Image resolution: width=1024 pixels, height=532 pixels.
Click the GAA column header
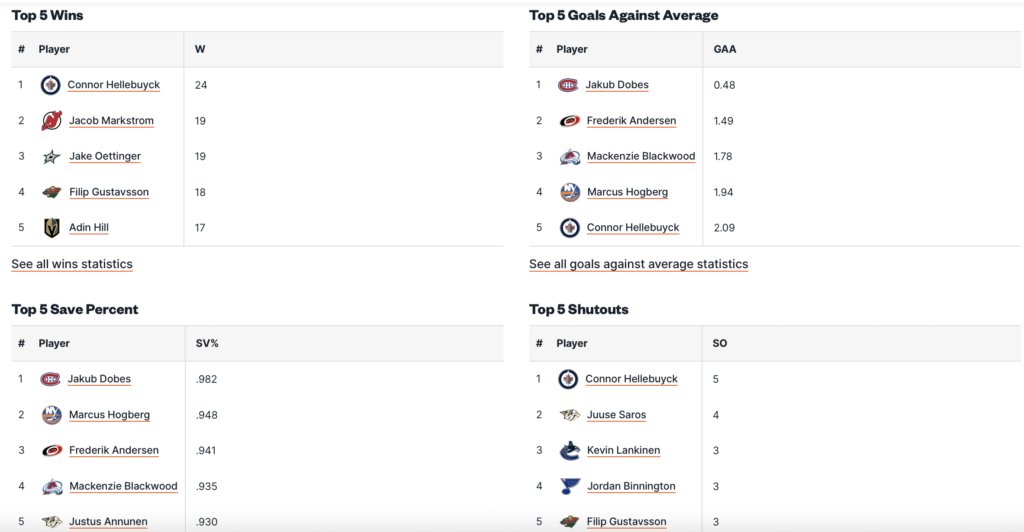click(724, 49)
